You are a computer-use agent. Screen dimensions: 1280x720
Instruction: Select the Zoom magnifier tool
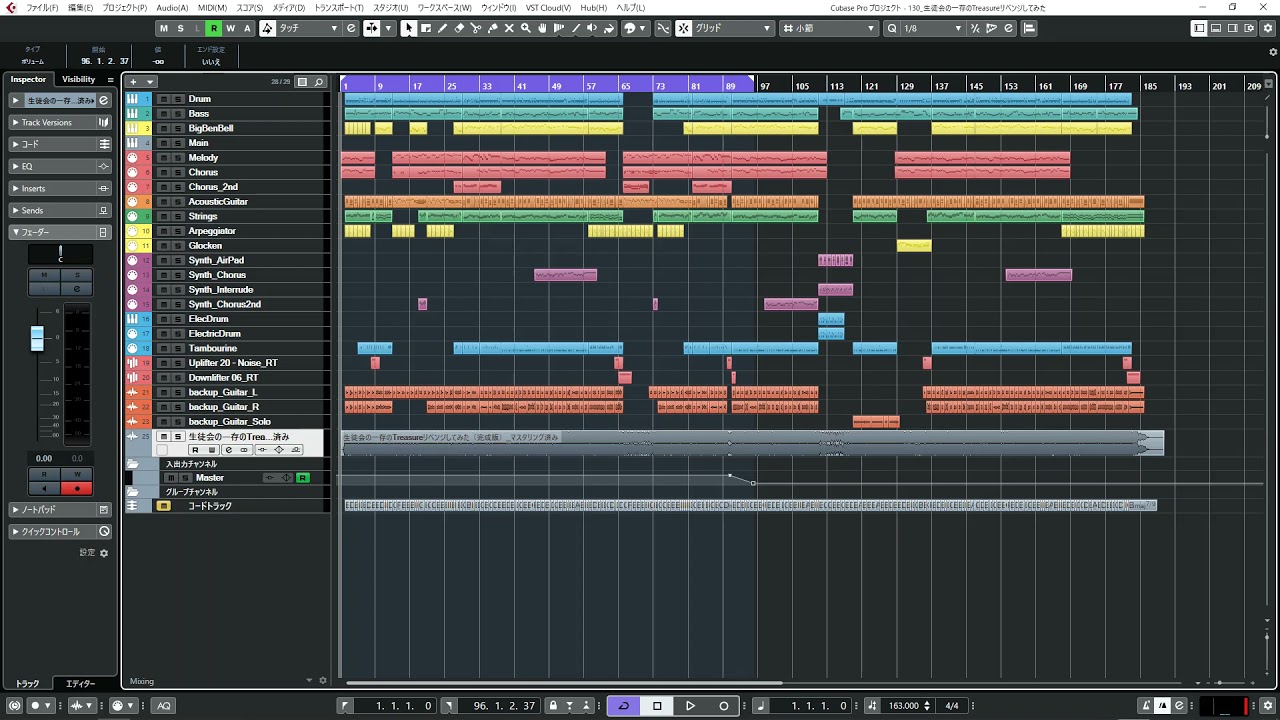tap(526, 28)
